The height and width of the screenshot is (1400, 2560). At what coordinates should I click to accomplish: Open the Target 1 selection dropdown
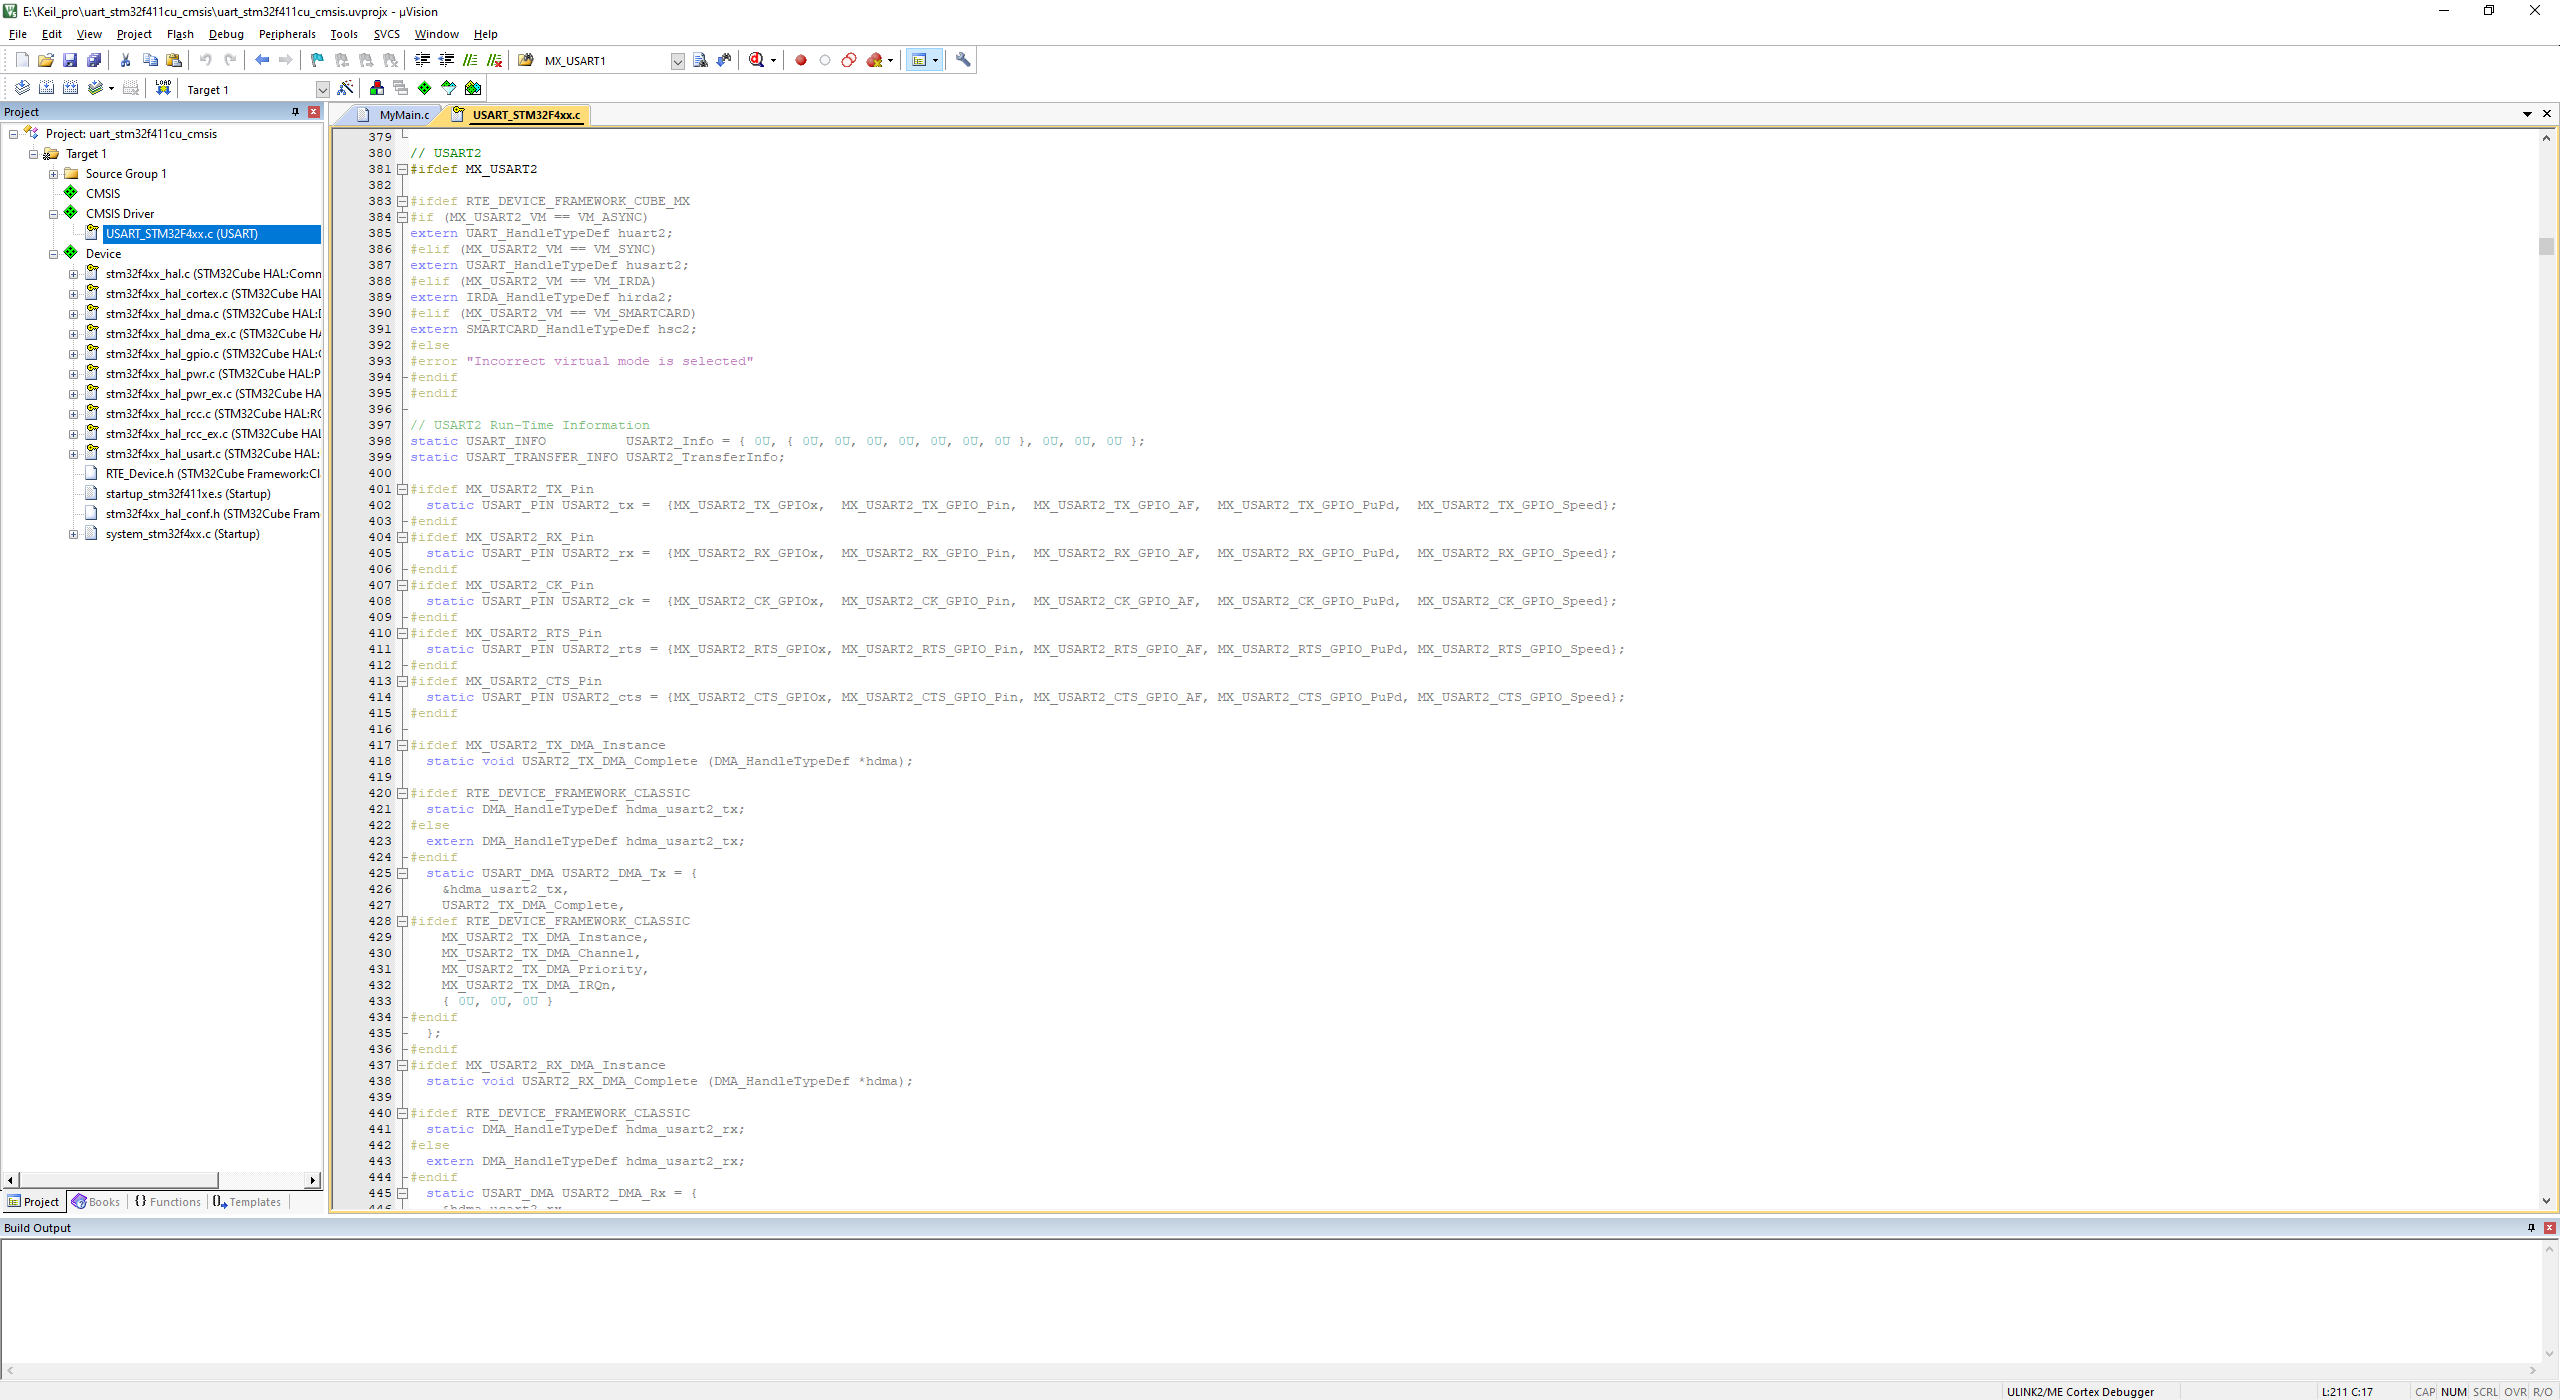322,89
